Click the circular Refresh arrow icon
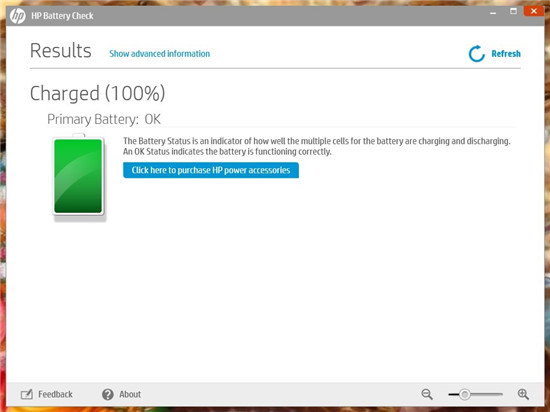 tap(477, 54)
